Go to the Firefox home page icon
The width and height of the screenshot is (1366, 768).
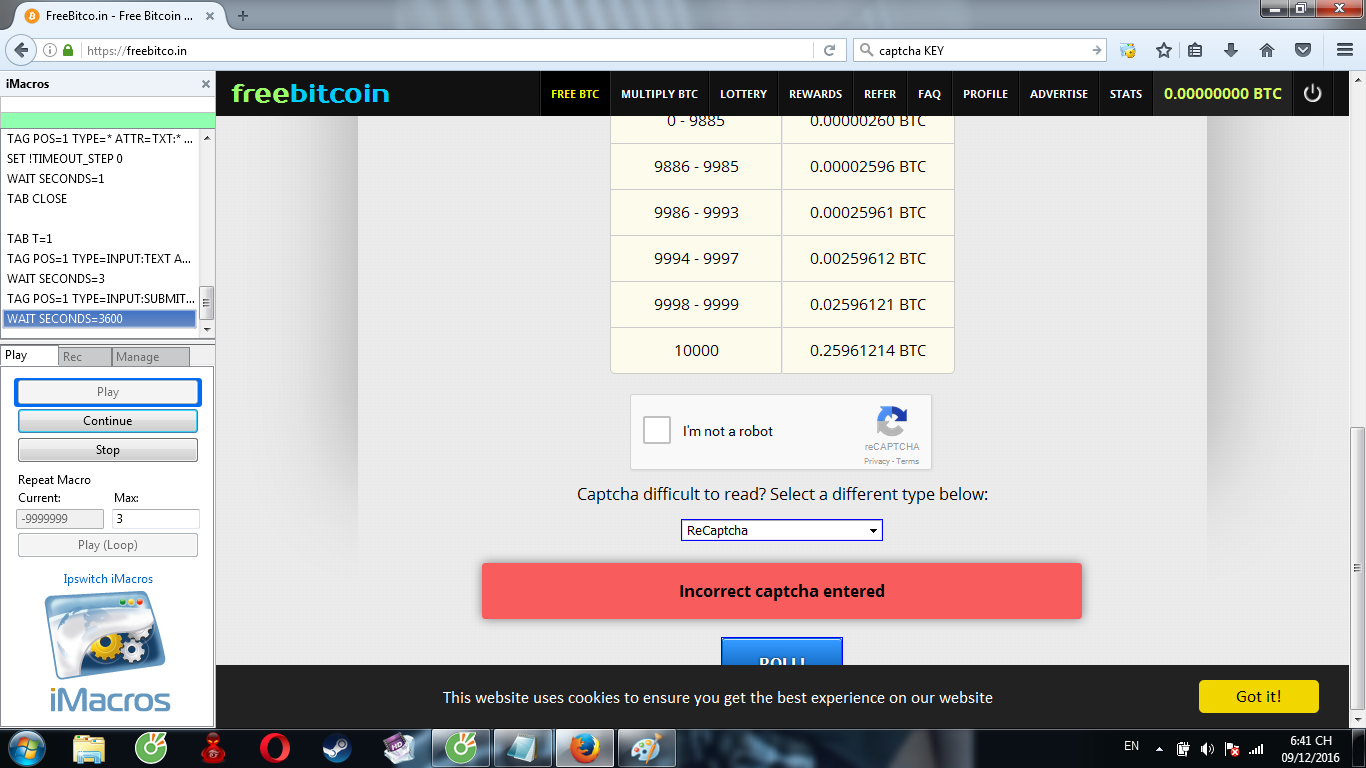tap(1267, 50)
